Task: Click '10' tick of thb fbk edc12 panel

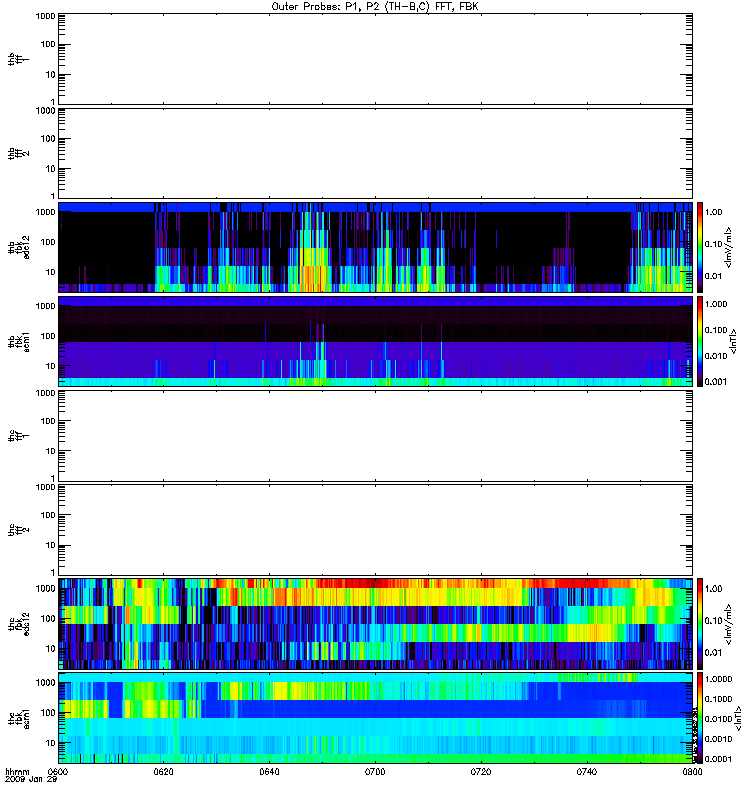Action: 51,272
